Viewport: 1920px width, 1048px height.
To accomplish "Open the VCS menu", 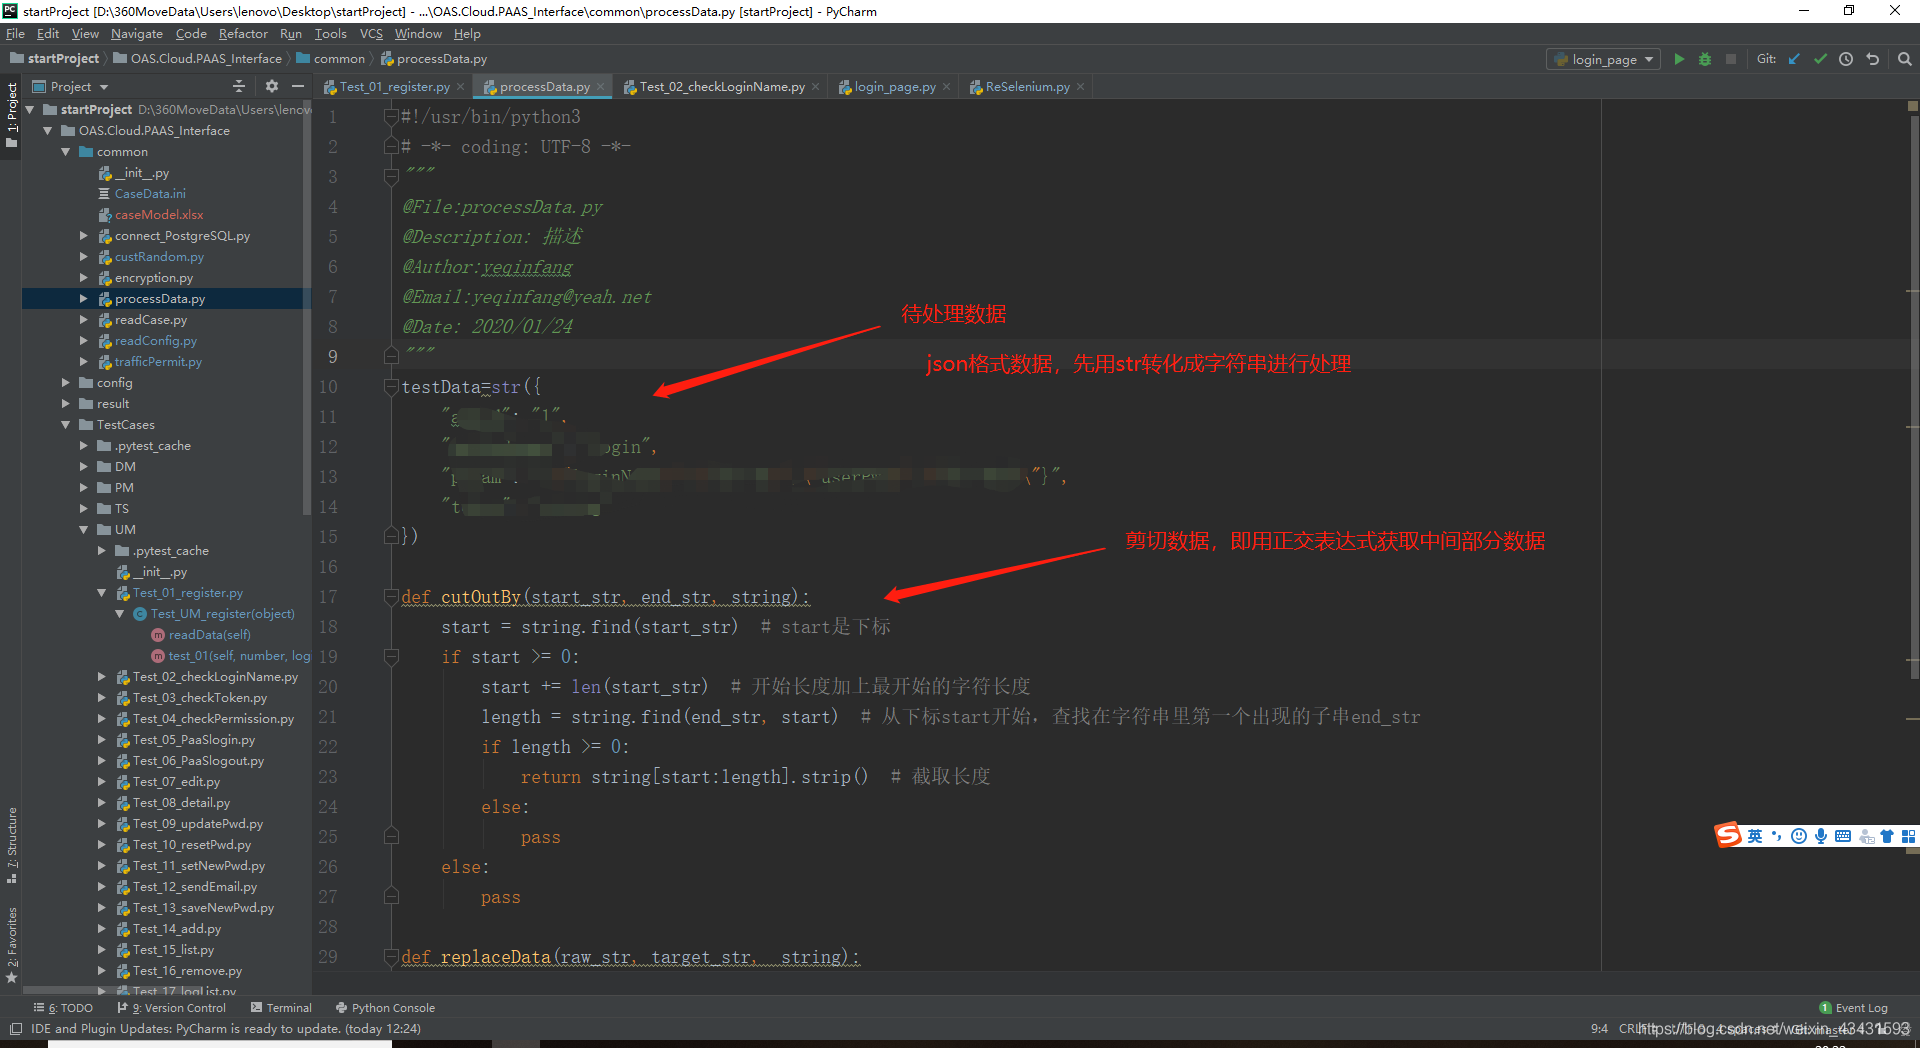I will coord(371,34).
